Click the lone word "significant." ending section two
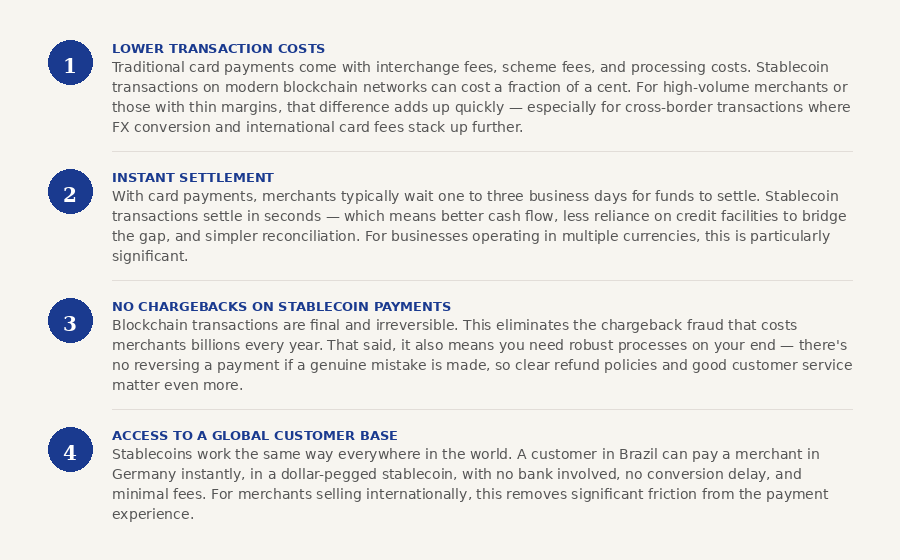 coord(149,256)
